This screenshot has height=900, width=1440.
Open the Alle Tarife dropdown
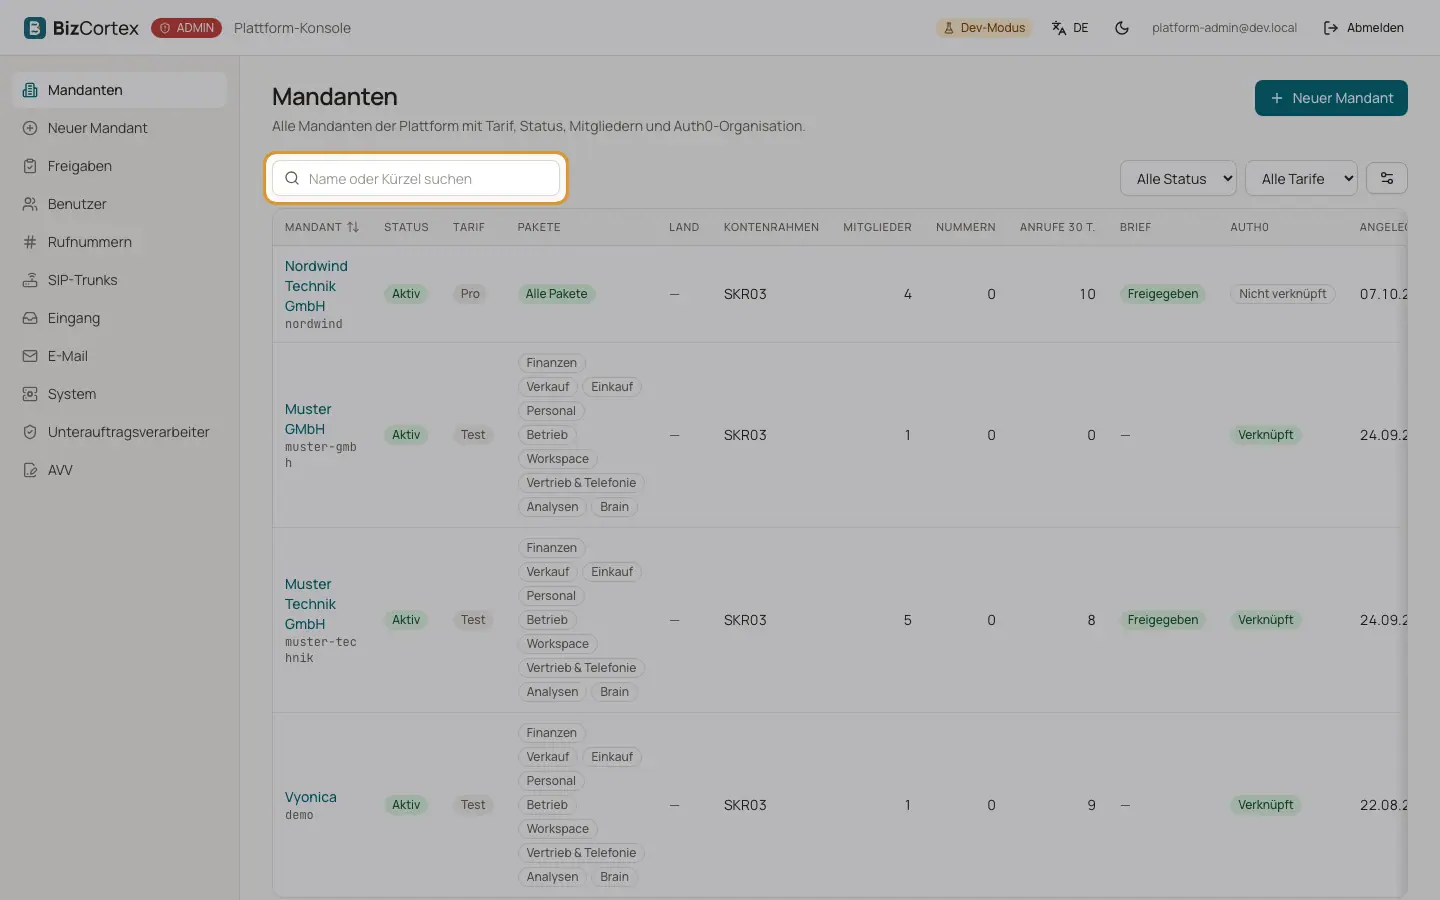point(1301,178)
